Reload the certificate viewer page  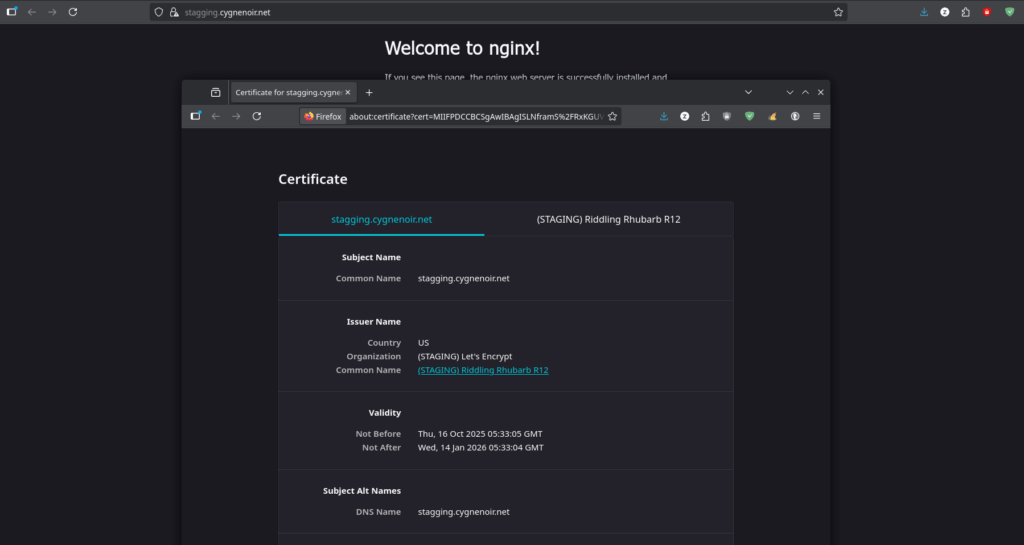point(257,116)
